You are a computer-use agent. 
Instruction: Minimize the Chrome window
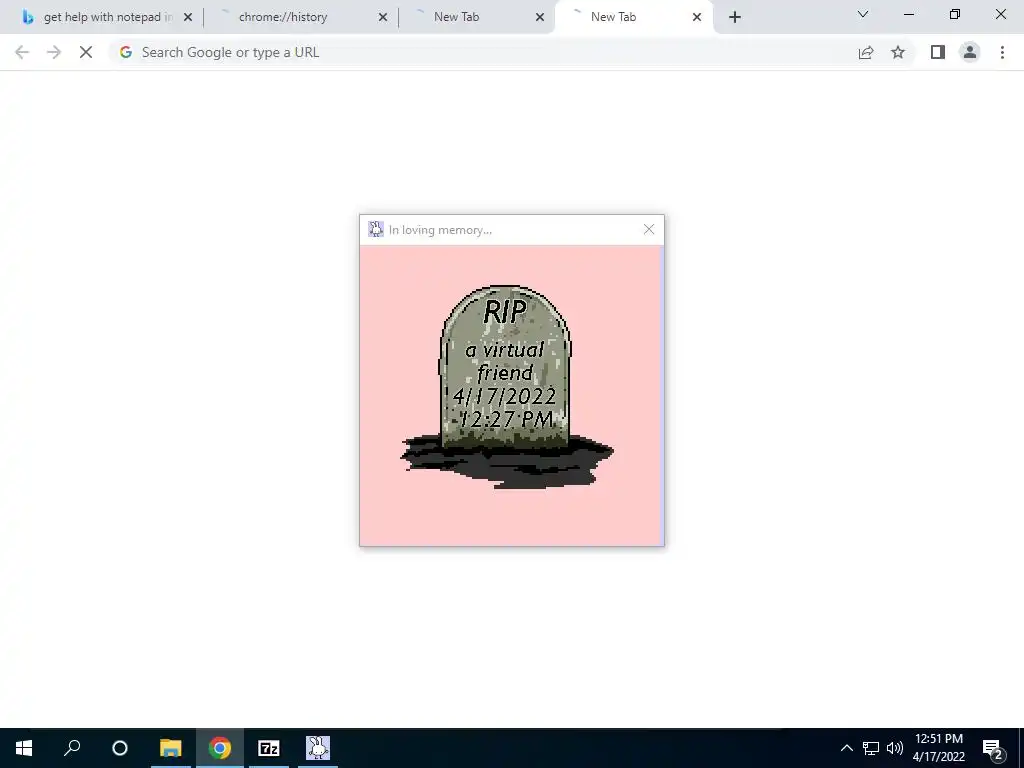click(908, 14)
